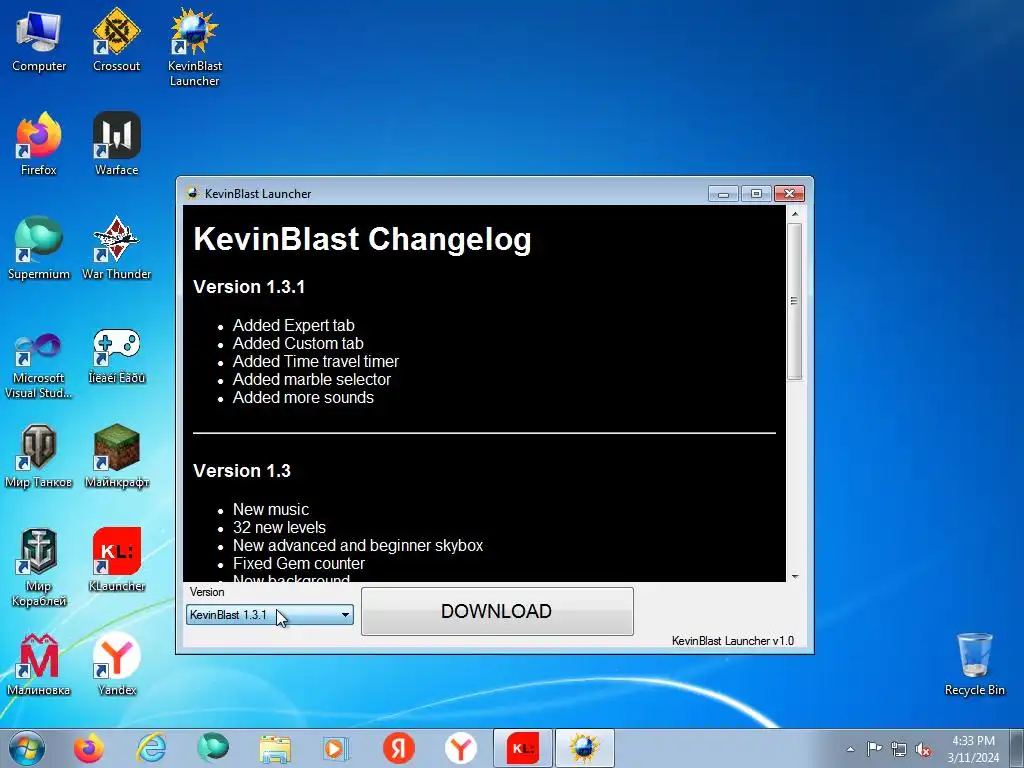Open the muted volume tray icon

point(923,749)
